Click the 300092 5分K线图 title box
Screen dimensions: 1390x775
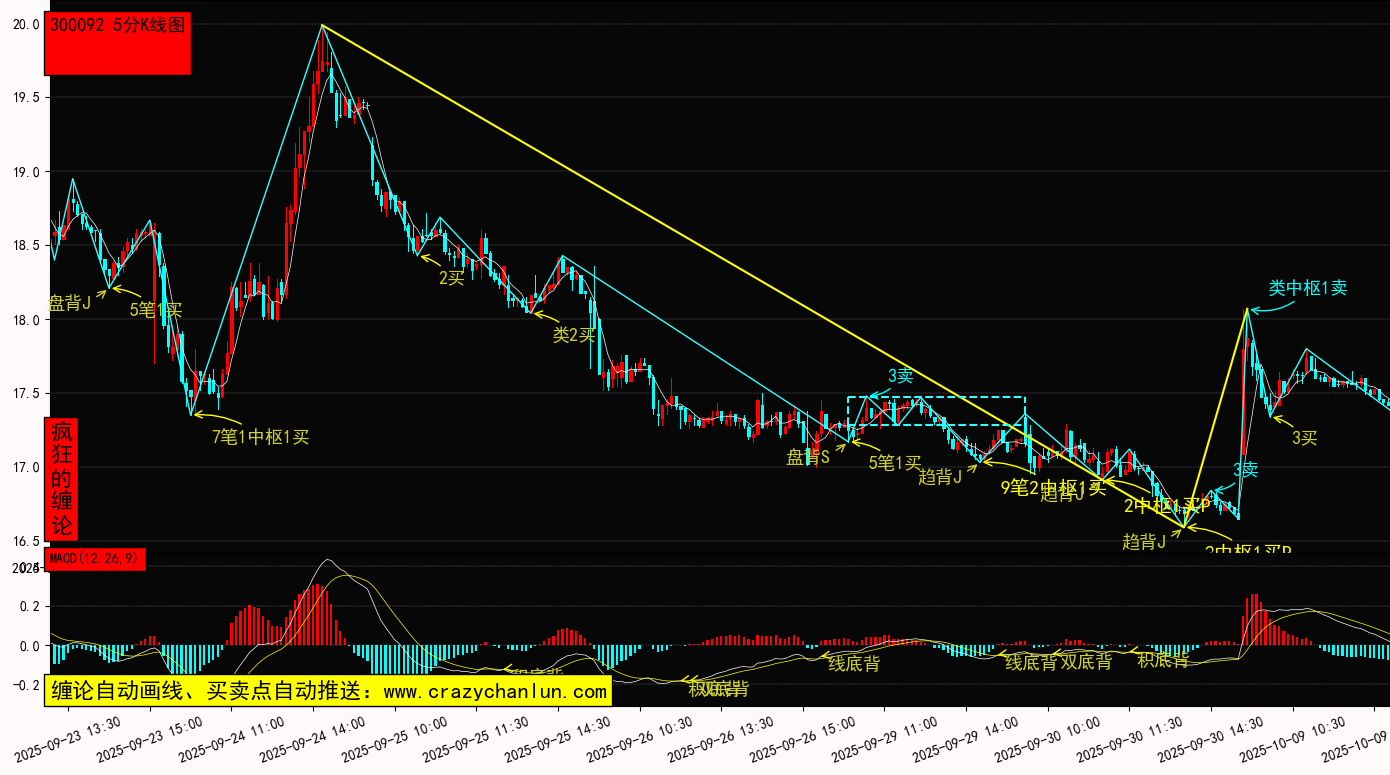pyautogui.click(x=117, y=43)
